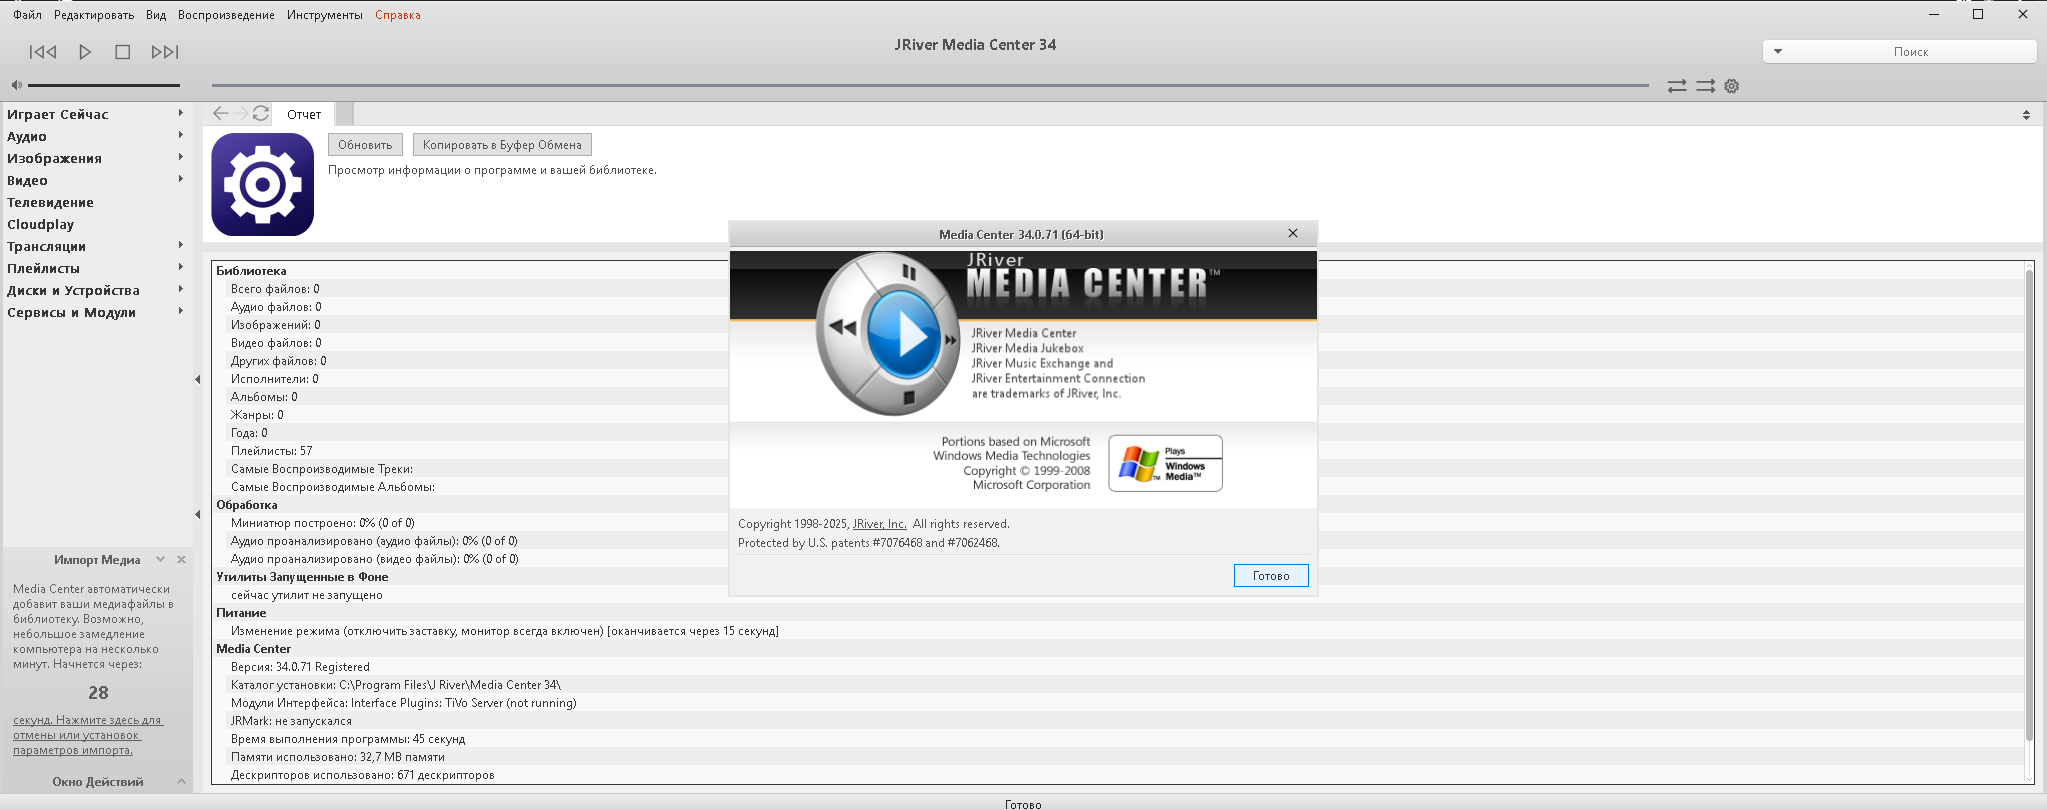This screenshot has height=810, width=2047.
Task: Skip to the previous track
Action: point(43,52)
